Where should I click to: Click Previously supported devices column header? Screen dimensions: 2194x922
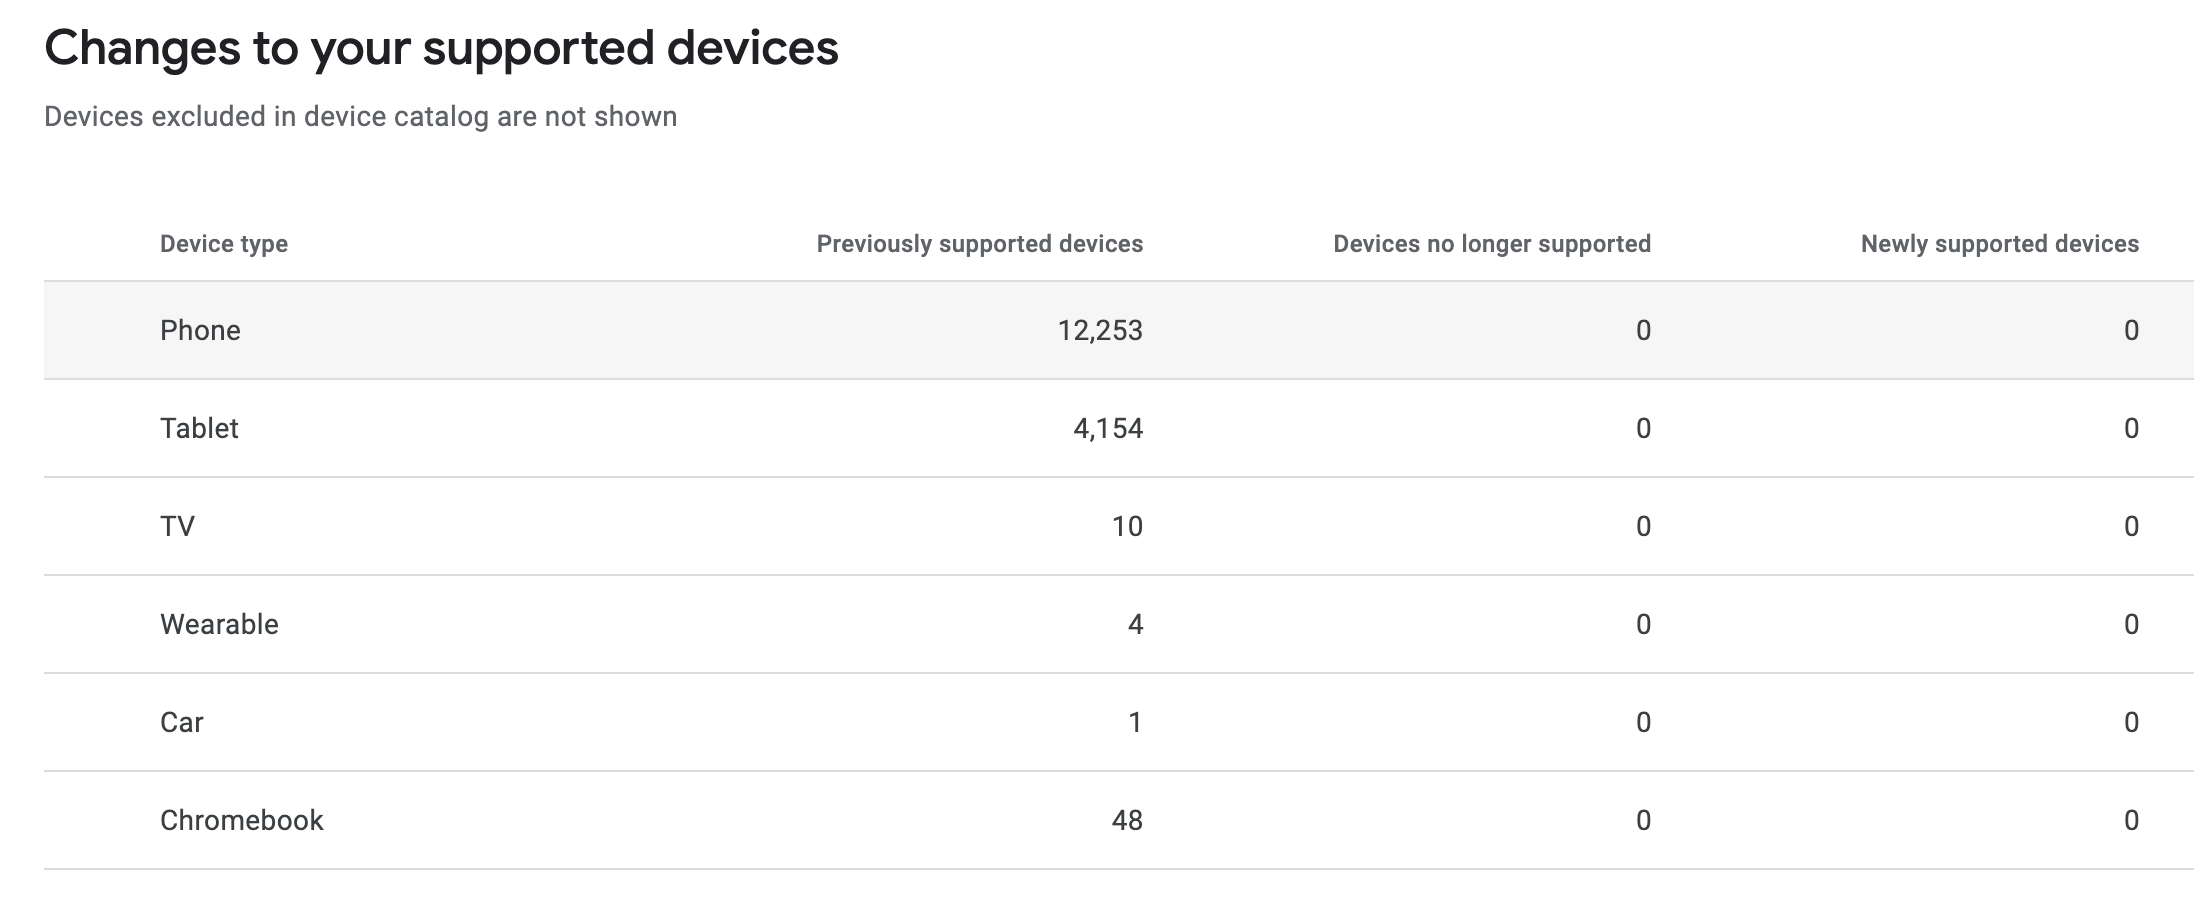pyautogui.click(x=980, y=244)
